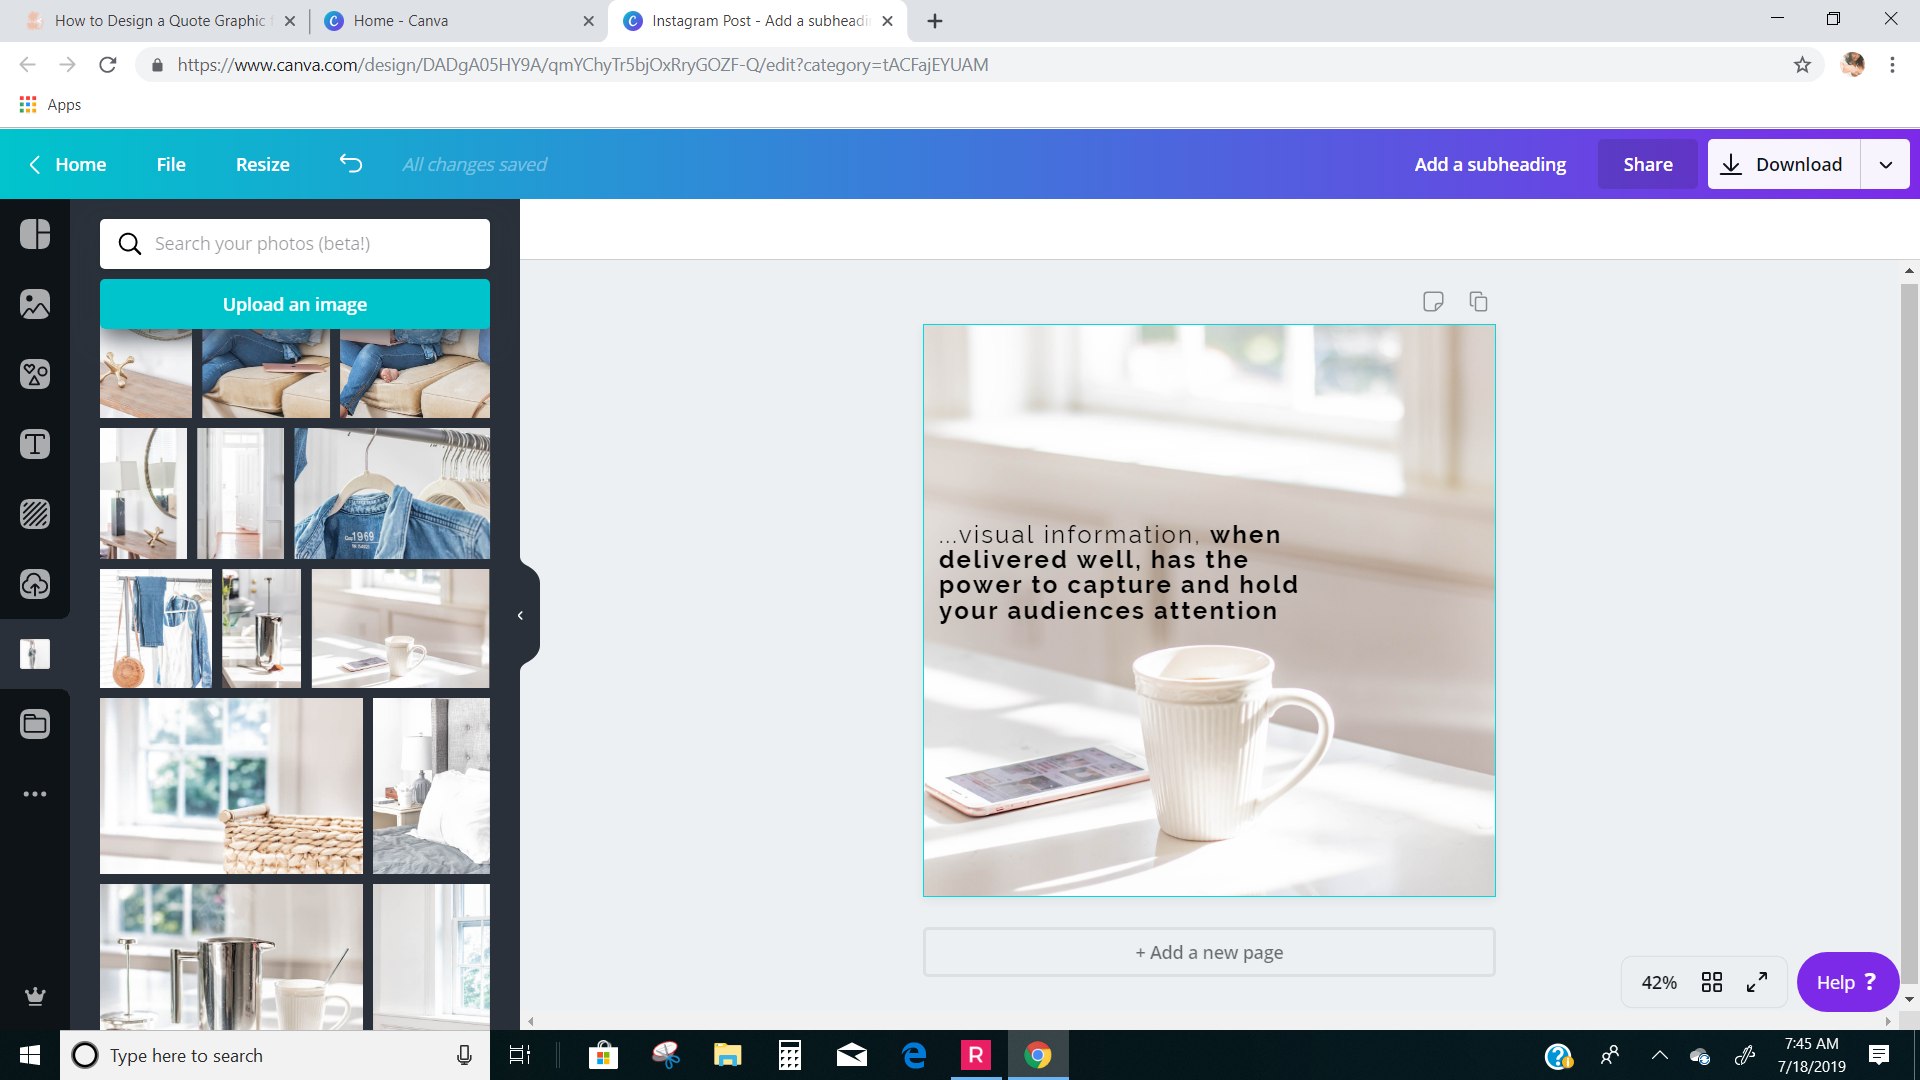Image resolution: width=1920 pixels, height=1080 pixels.
Task: Open the 42% zoom level menu
Action: click(1658, 982)
